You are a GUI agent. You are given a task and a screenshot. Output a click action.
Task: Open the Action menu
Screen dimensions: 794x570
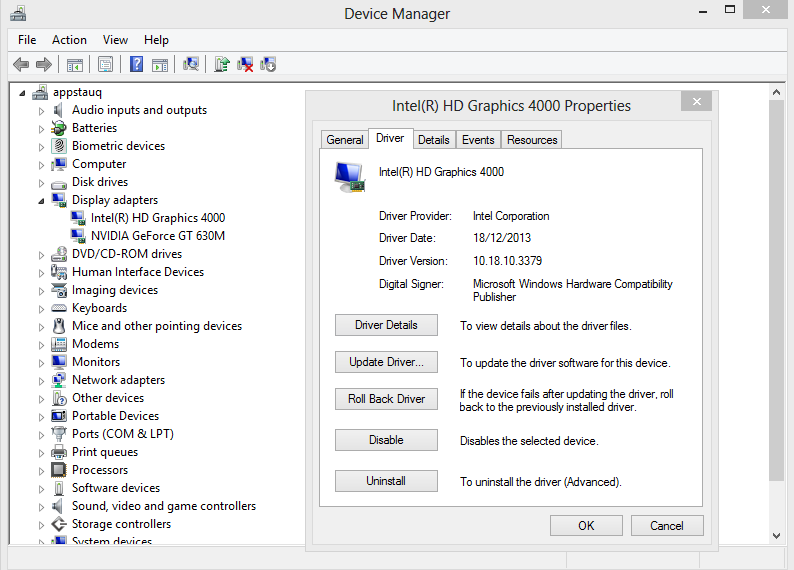[x=69, y=40]
